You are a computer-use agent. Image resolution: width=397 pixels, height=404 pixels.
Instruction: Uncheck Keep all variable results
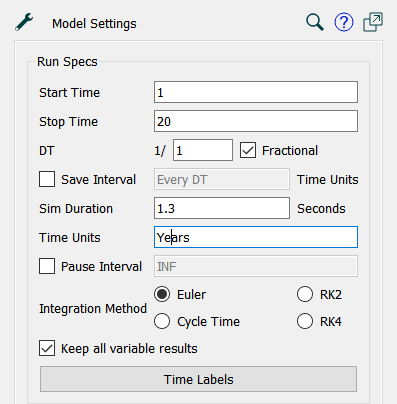pos(47,348)
